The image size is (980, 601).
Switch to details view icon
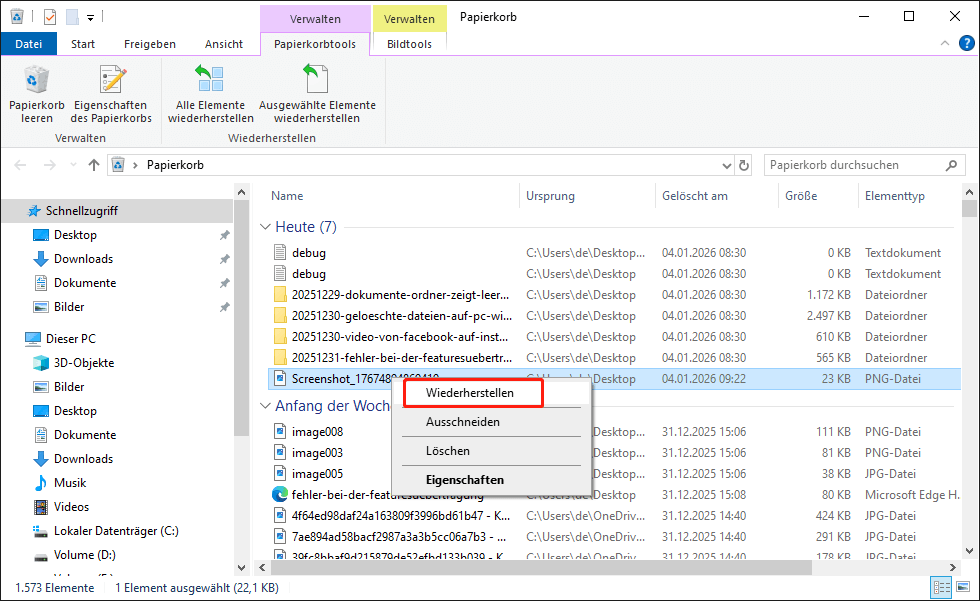pos(941,587)
